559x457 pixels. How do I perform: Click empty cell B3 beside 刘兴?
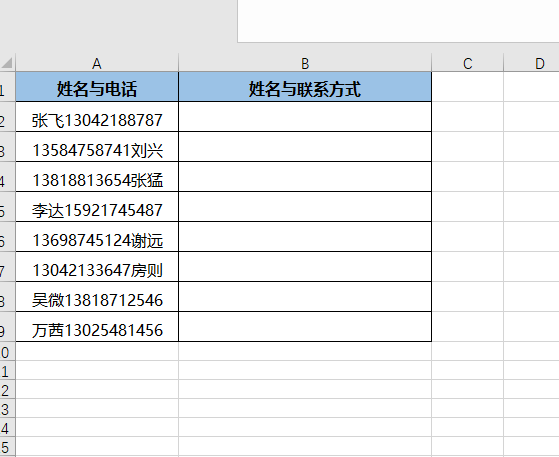[305, 147]
